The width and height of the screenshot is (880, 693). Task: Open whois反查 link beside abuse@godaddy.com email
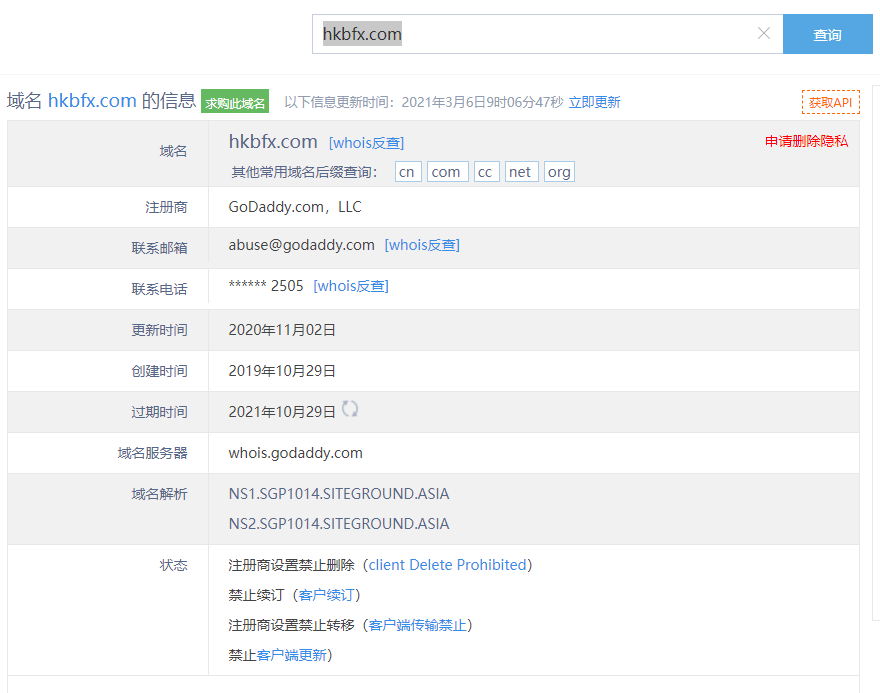point(422,245)
